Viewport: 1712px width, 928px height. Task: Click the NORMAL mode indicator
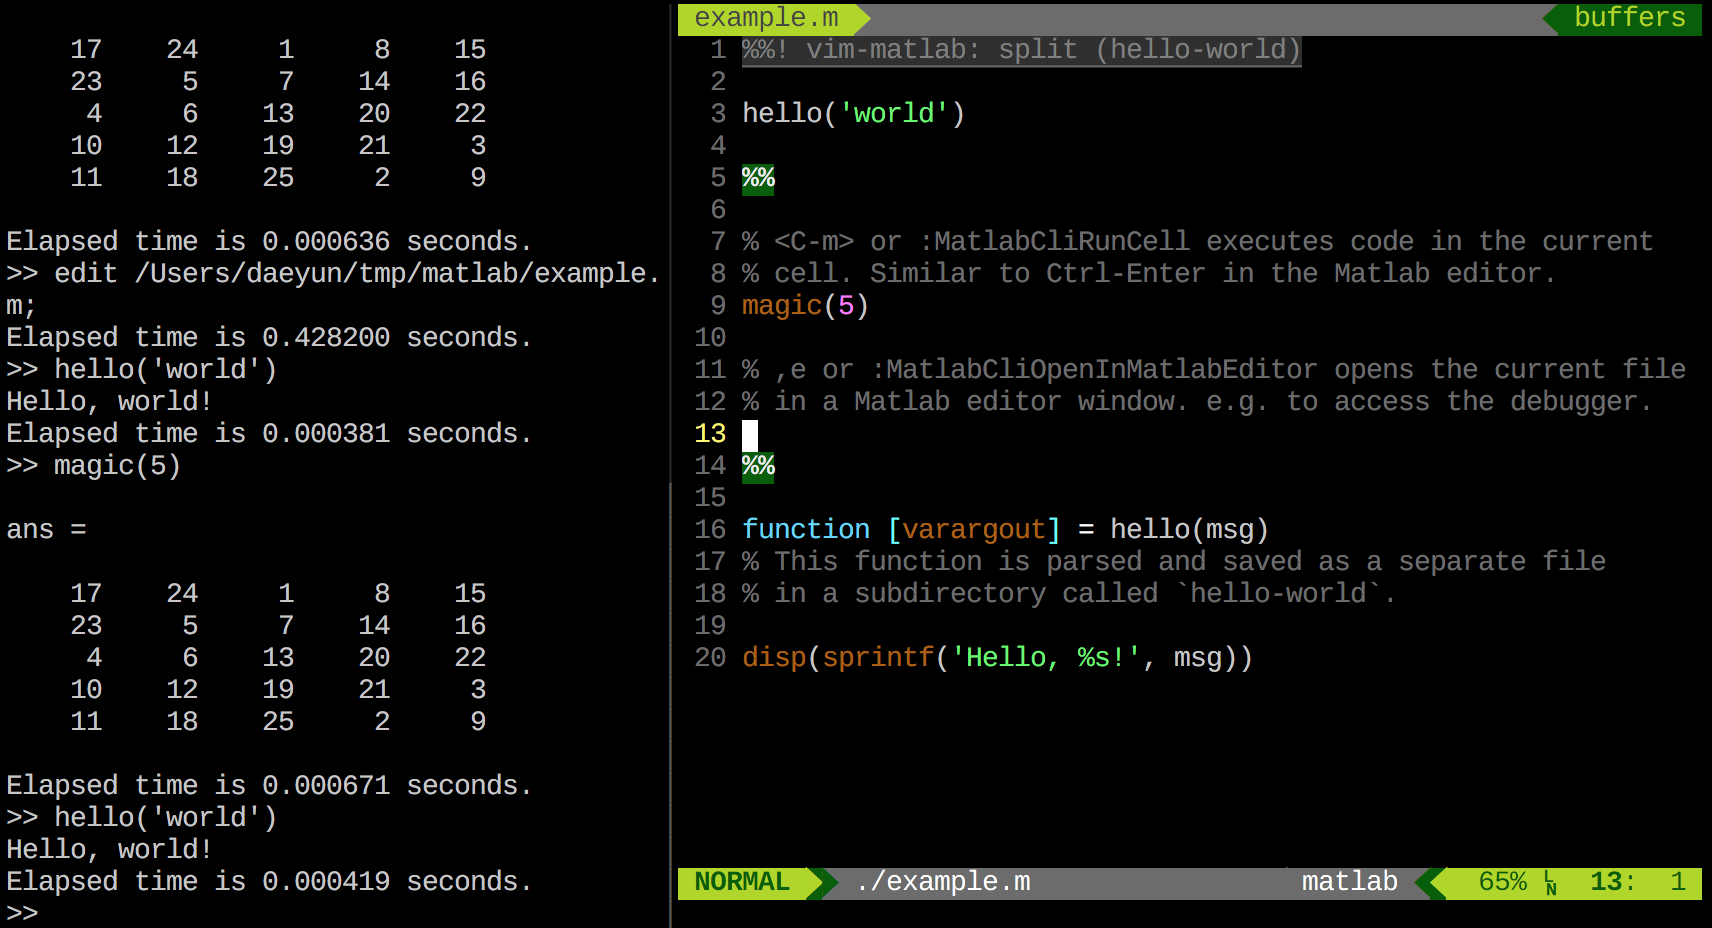click(742, 882)
